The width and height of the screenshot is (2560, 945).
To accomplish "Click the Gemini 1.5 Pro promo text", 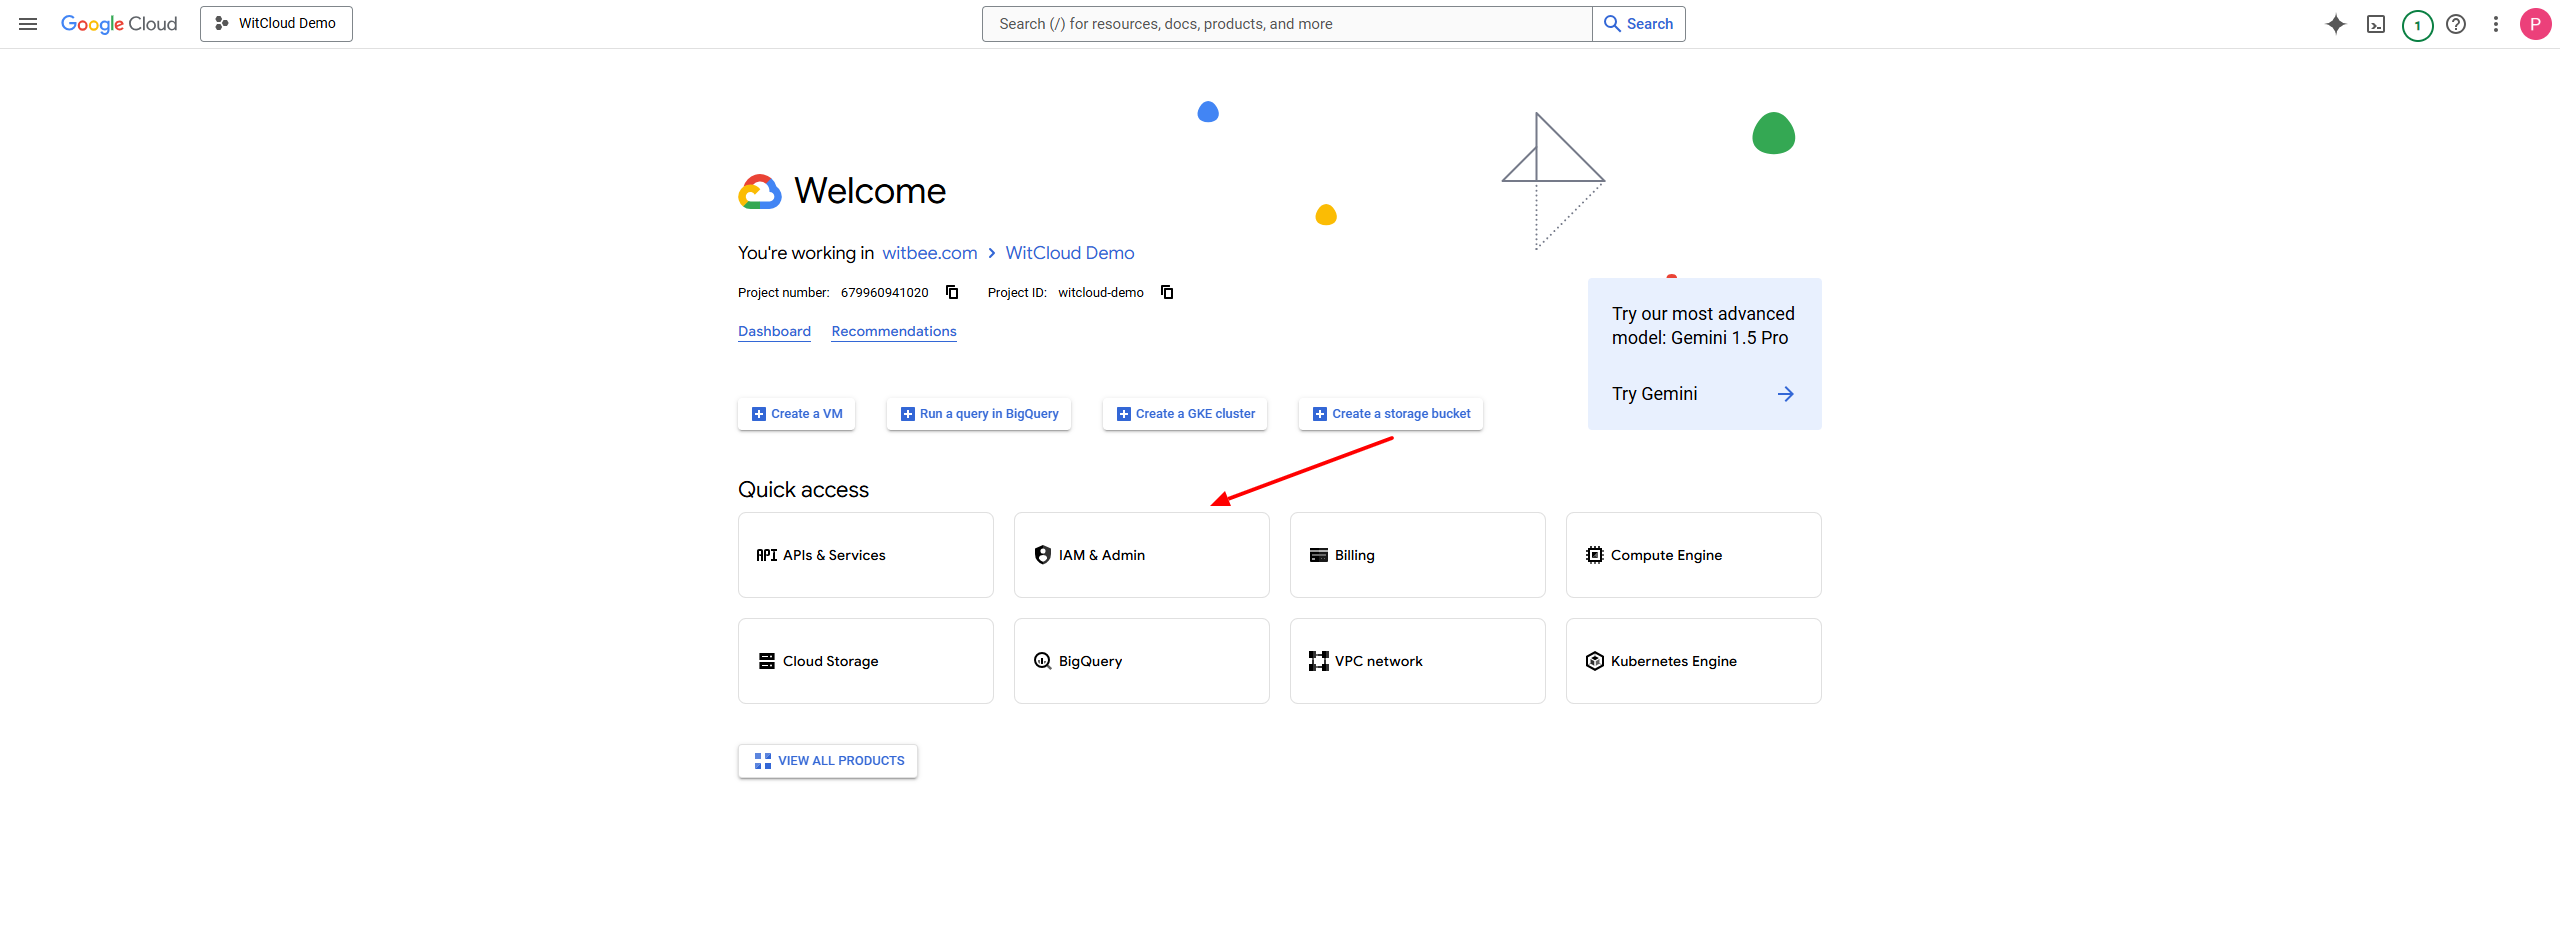I will pos(1703,326).
